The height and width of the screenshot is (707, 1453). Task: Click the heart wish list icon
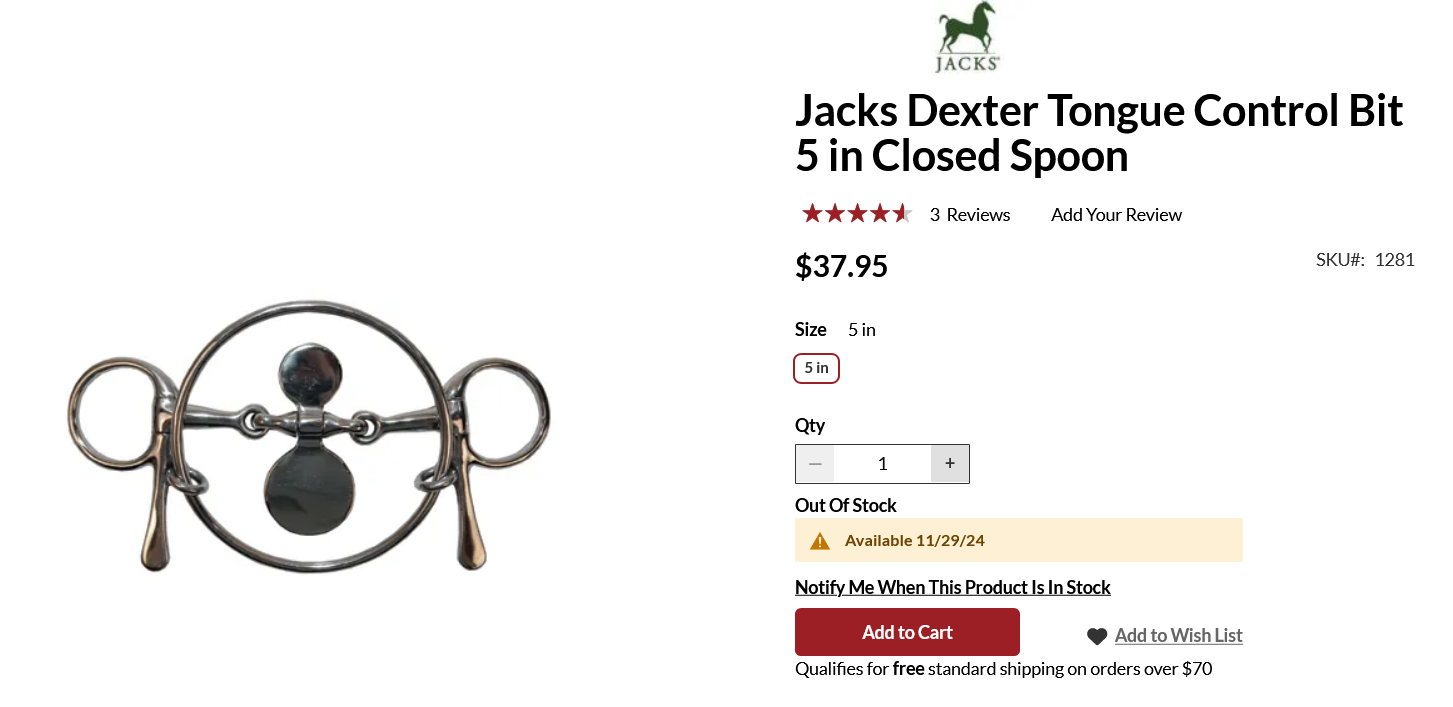1097,636
